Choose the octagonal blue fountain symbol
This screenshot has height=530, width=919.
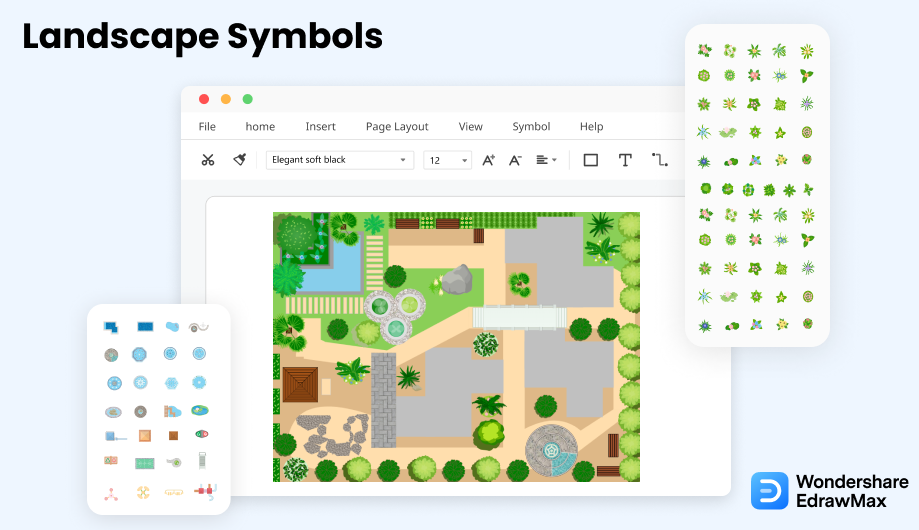pos(139,354)
